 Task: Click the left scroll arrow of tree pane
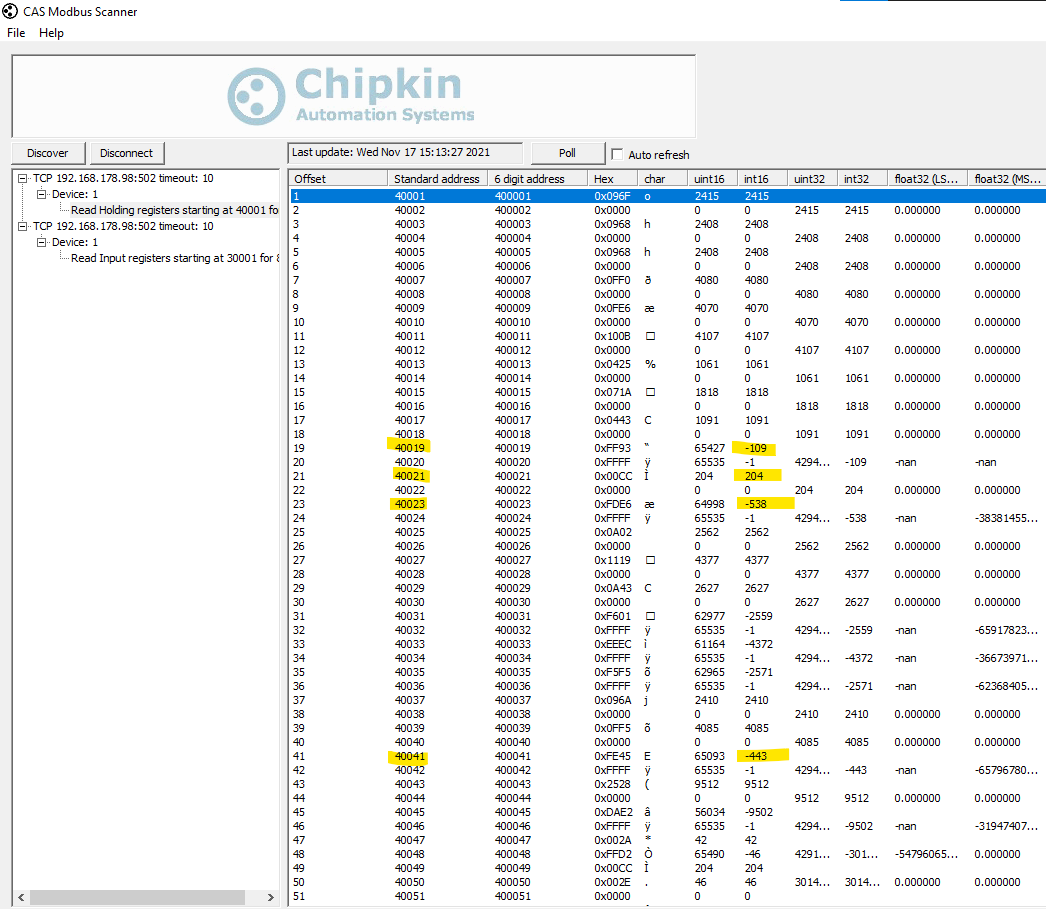(21, 897)
